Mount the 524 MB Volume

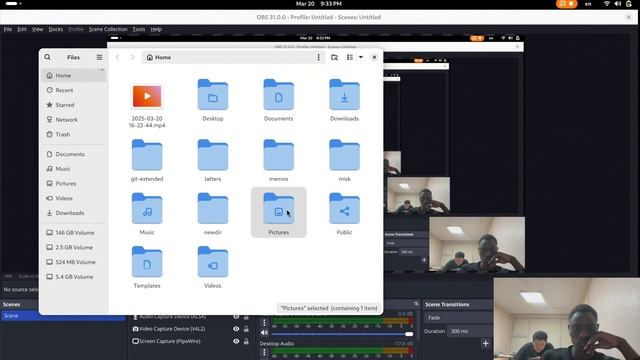(x=73, y=262)
